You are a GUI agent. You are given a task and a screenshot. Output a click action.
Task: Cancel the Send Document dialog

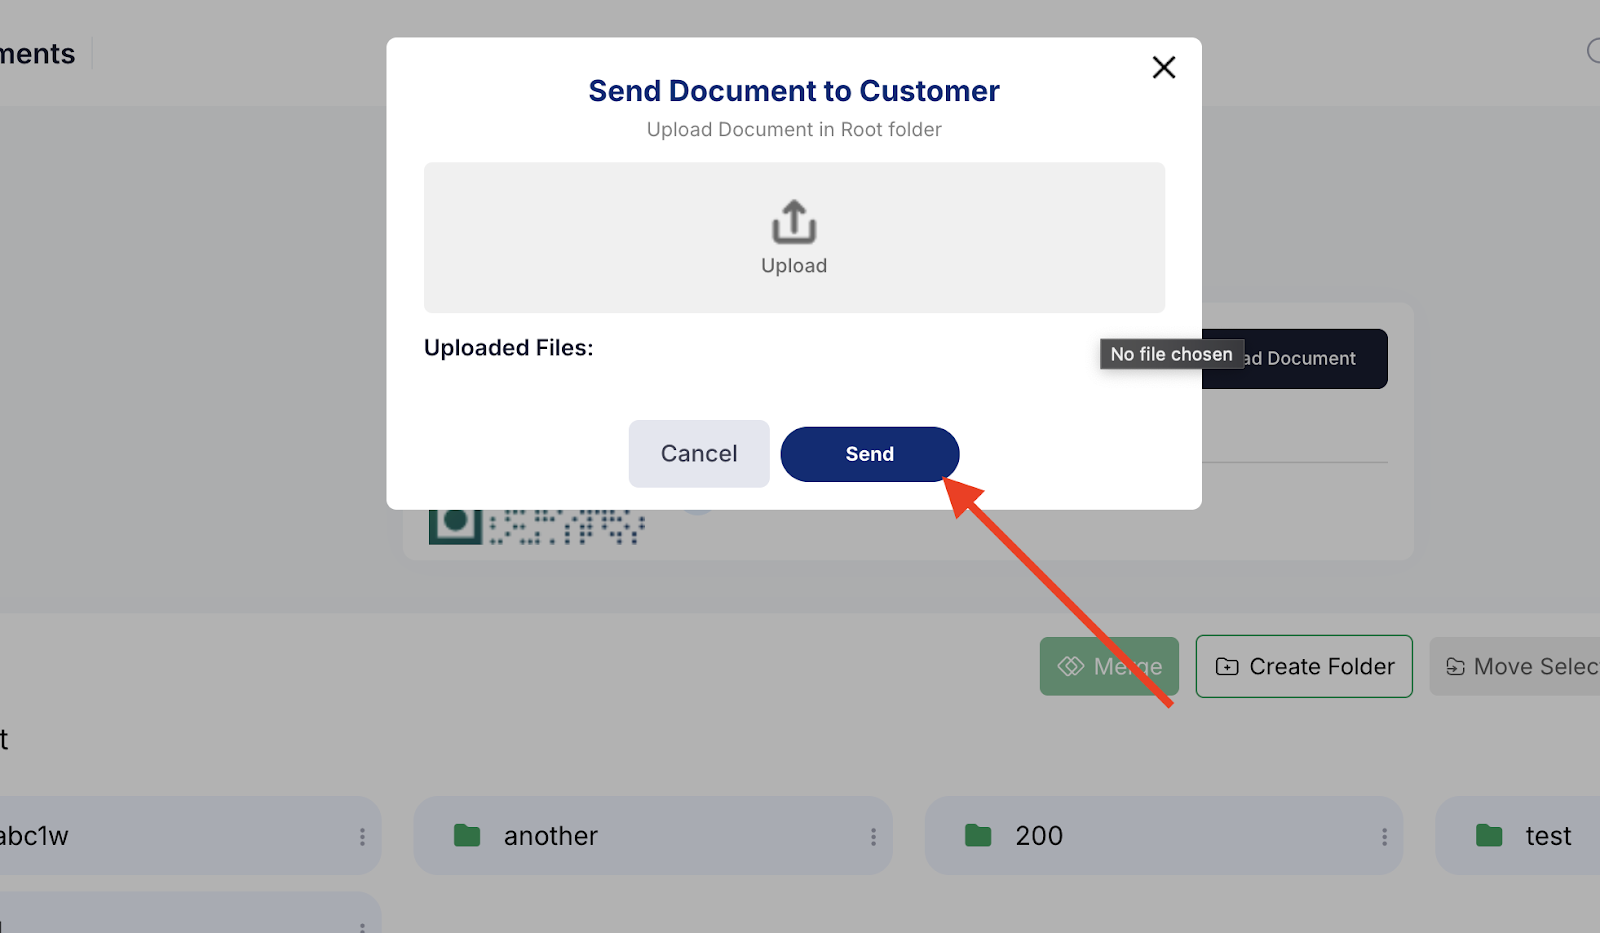point(699,454)
